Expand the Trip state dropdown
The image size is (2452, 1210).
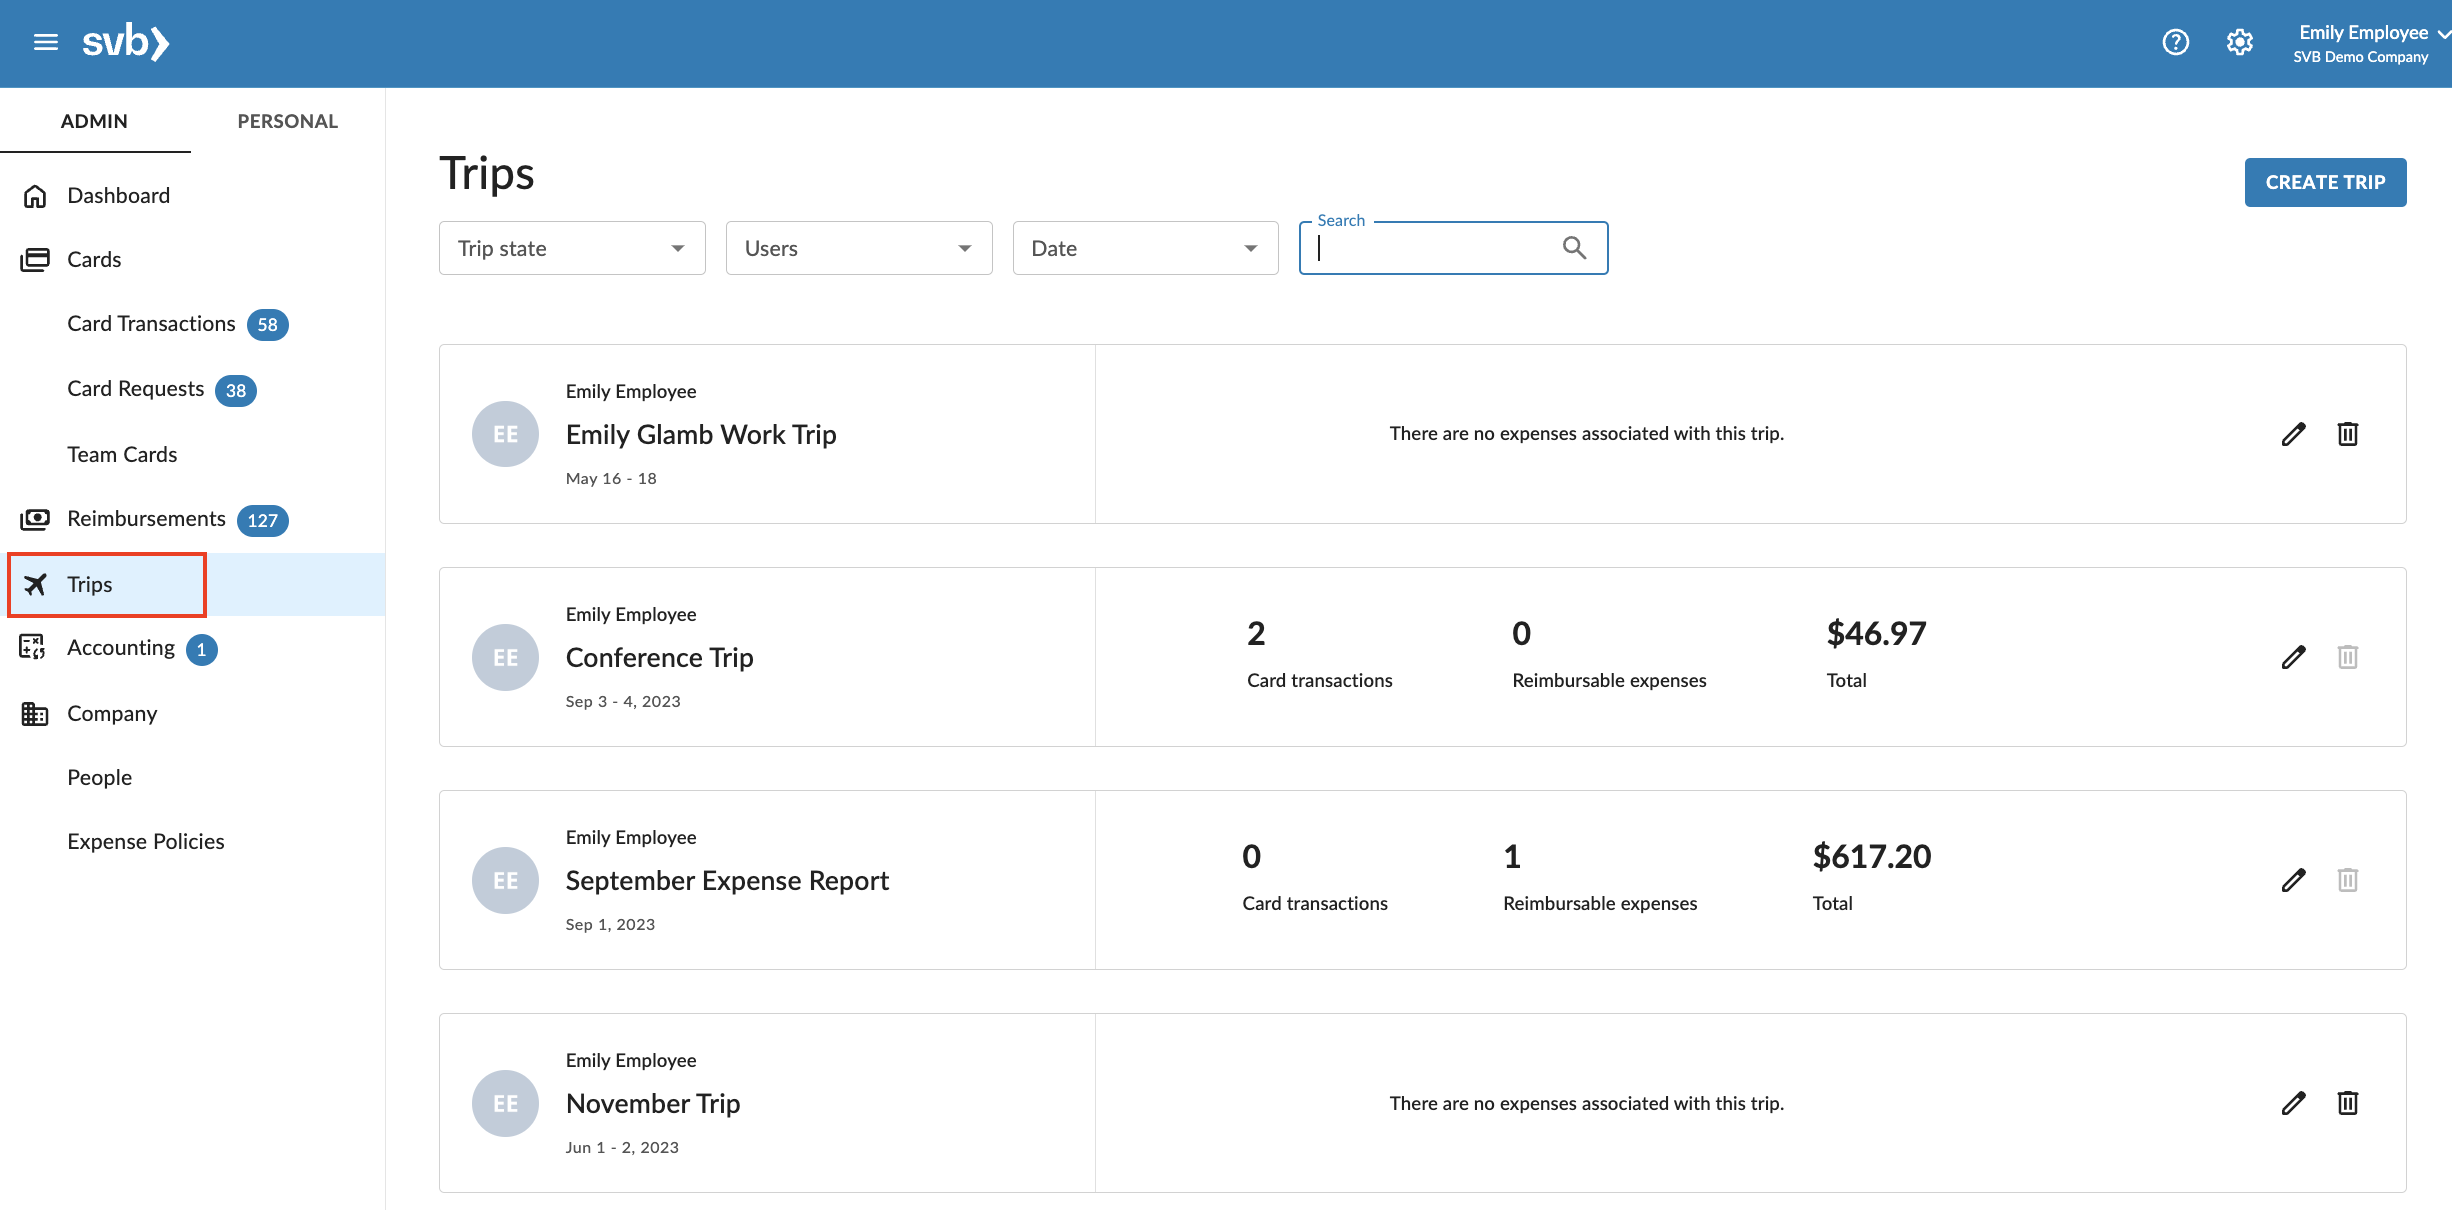pos(572,248)
